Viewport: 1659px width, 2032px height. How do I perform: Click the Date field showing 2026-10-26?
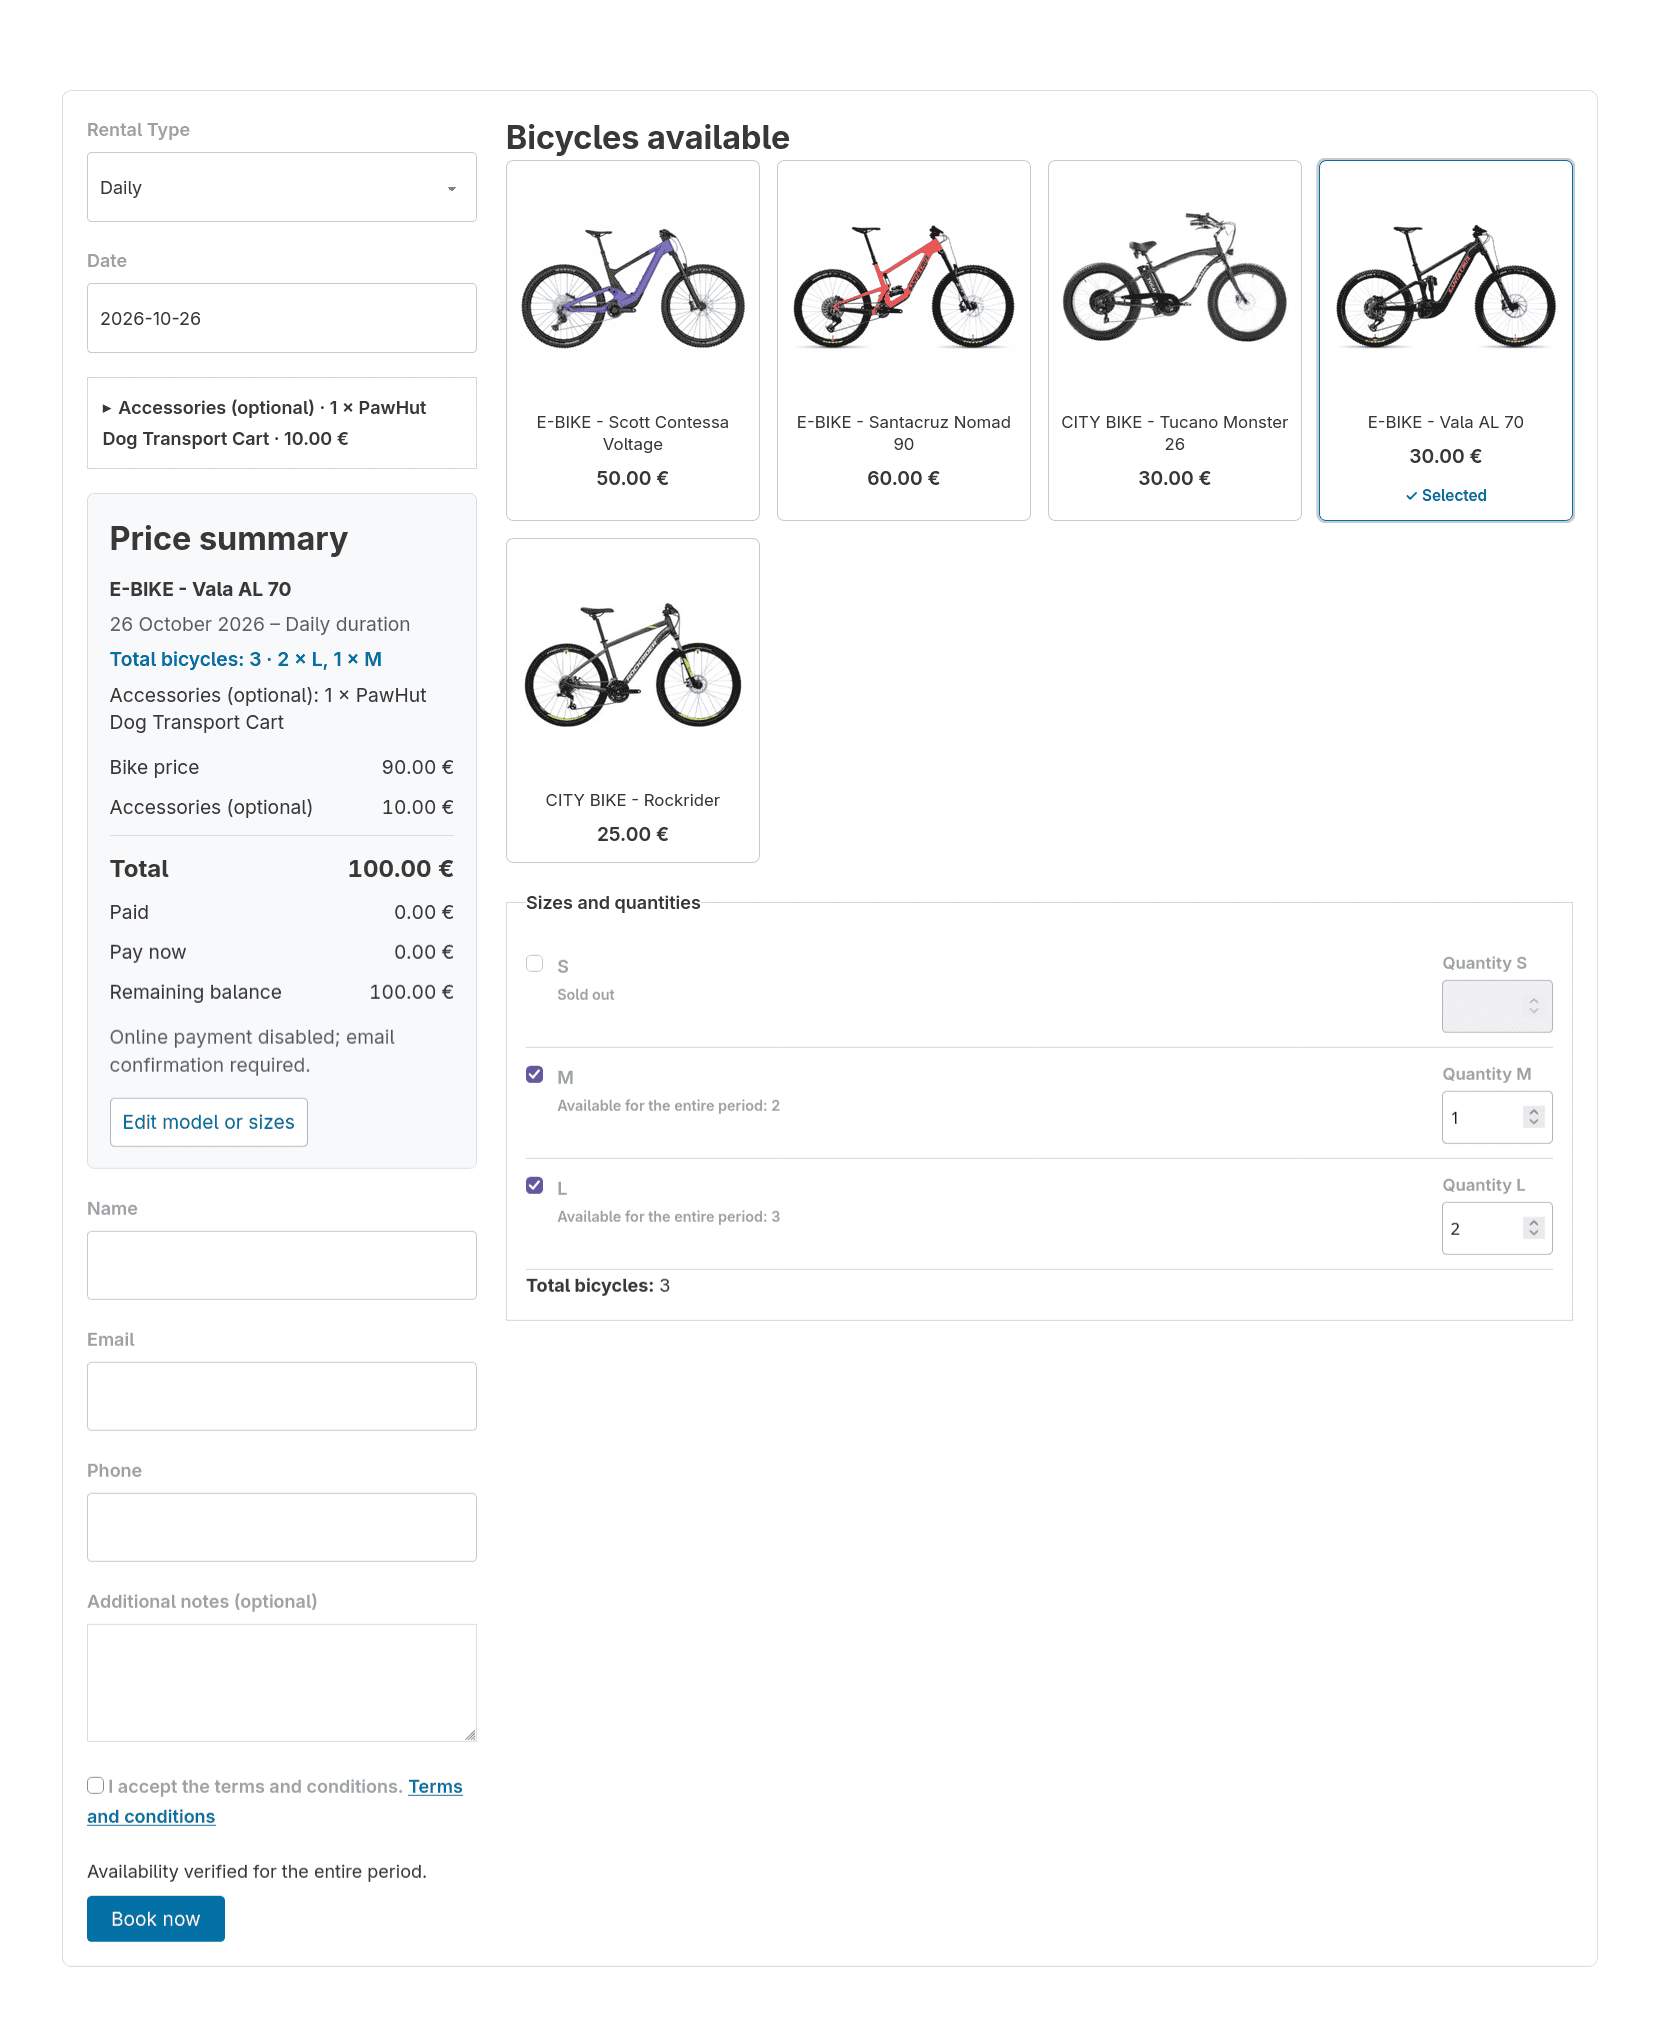281,318
